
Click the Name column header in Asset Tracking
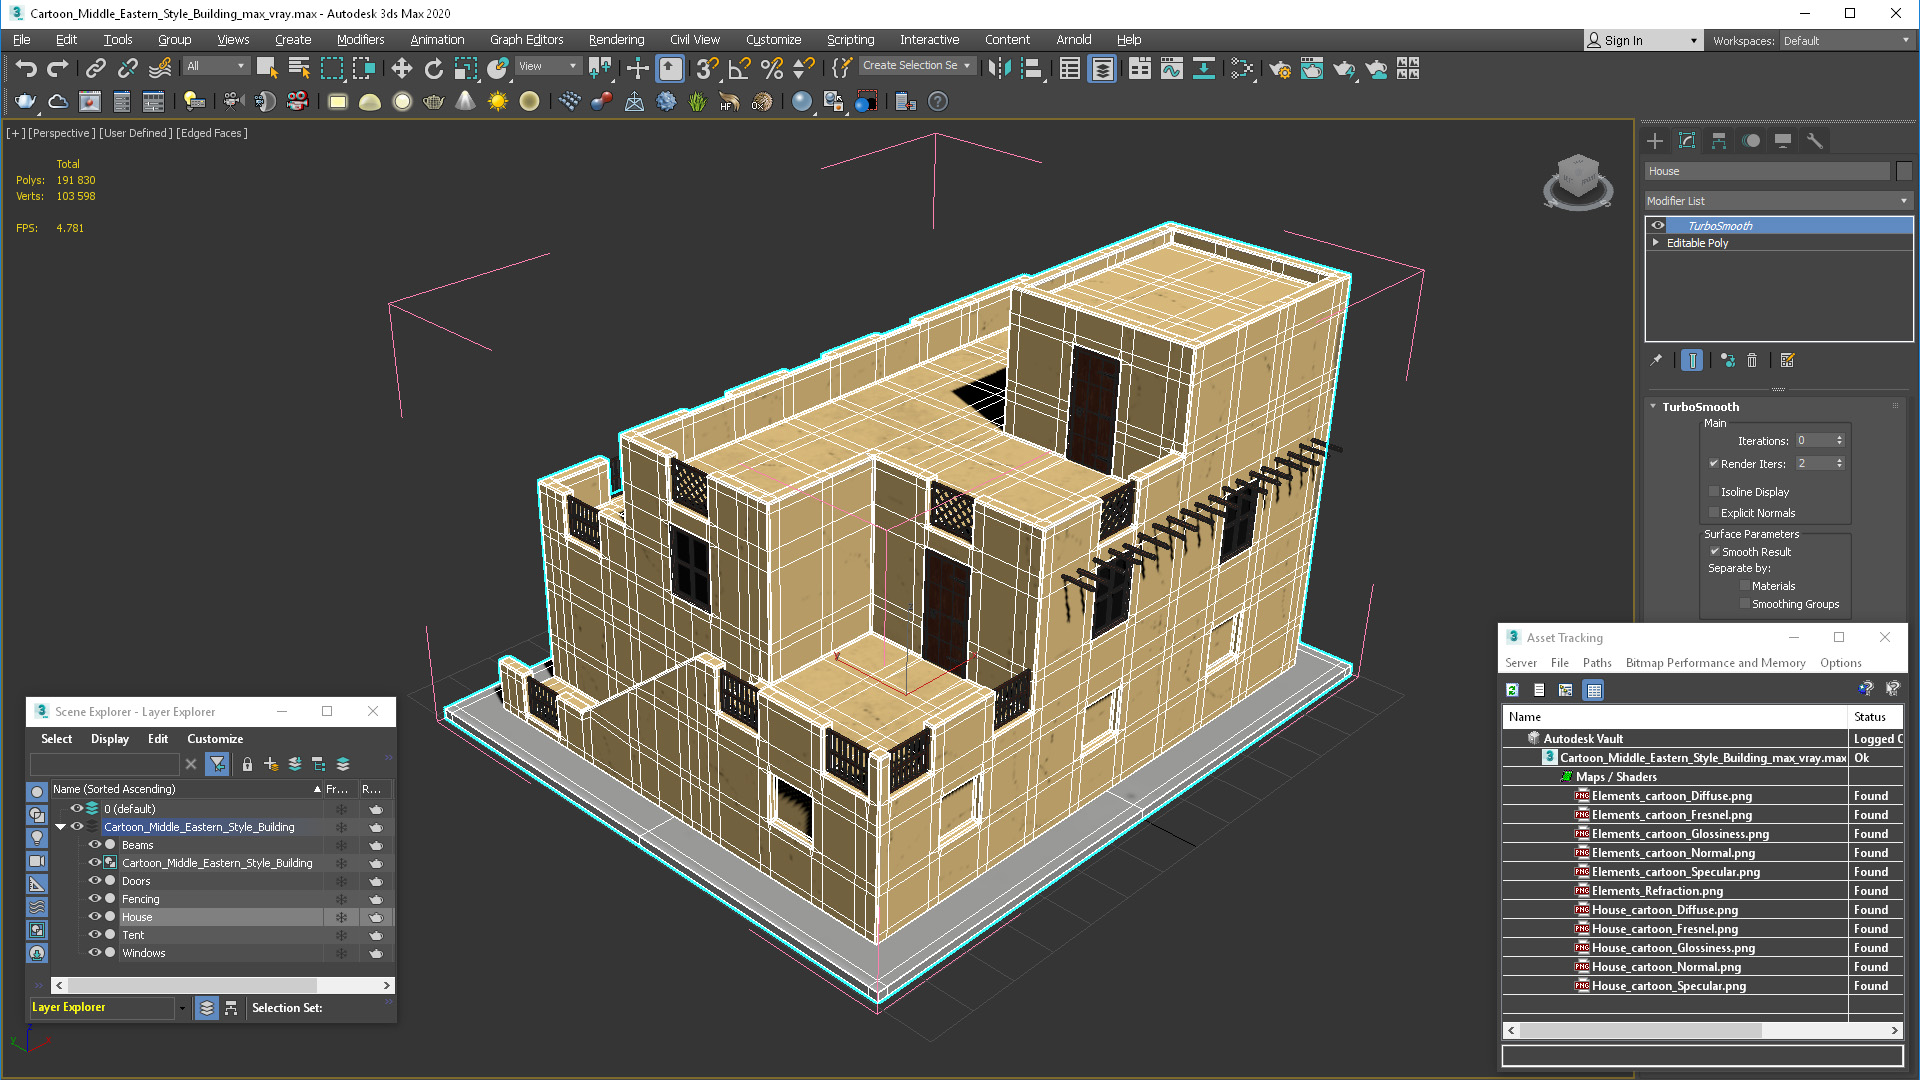click(1674, 717)
